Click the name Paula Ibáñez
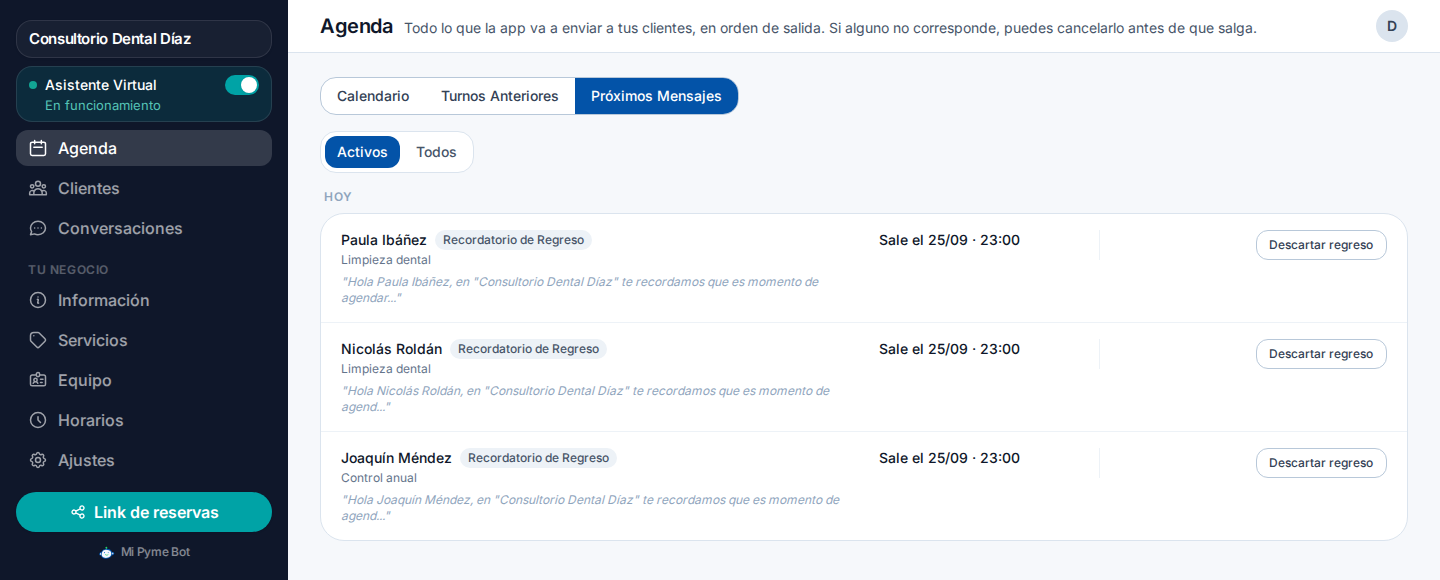Viewport: 1440px width, 580px height. (x=384, y=240)
